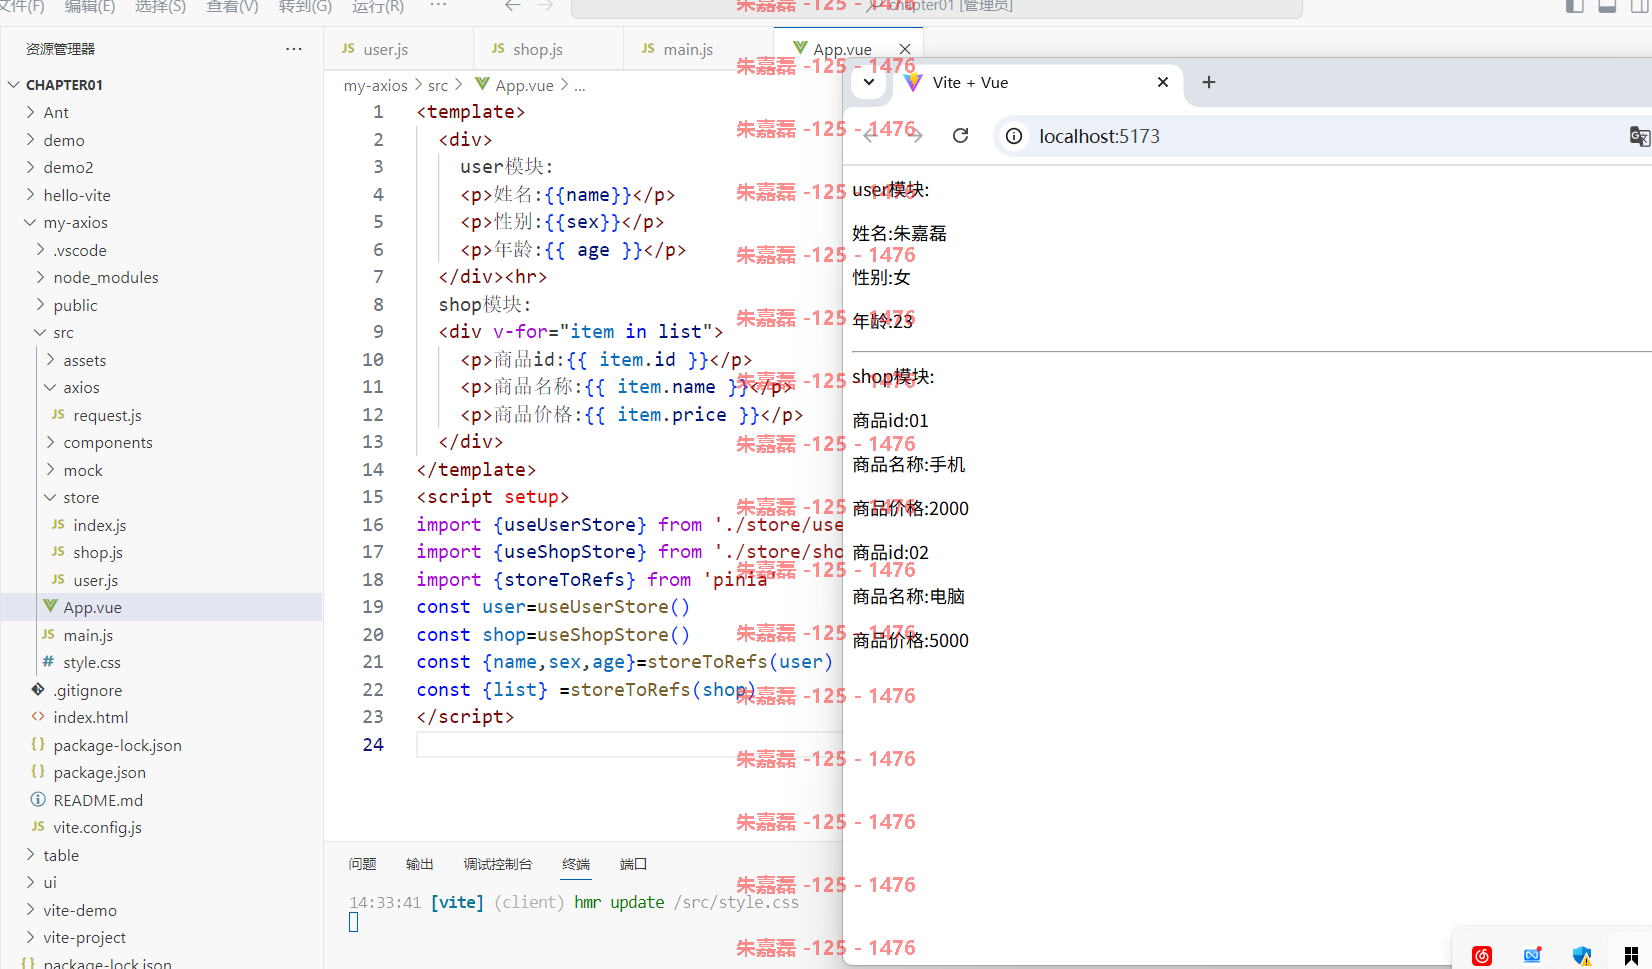Open package.json in the file tree

99,772
